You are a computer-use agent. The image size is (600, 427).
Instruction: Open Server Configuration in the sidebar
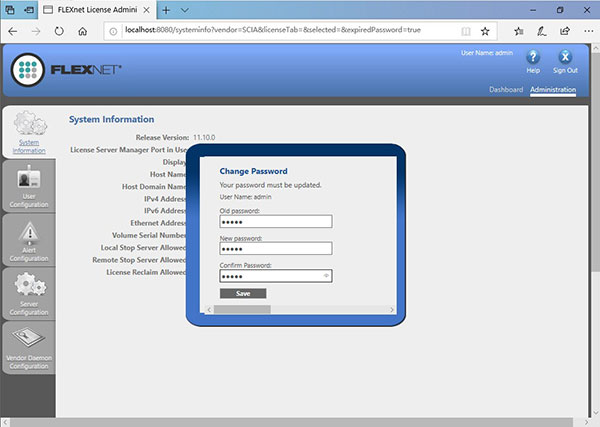click(29, 294)
